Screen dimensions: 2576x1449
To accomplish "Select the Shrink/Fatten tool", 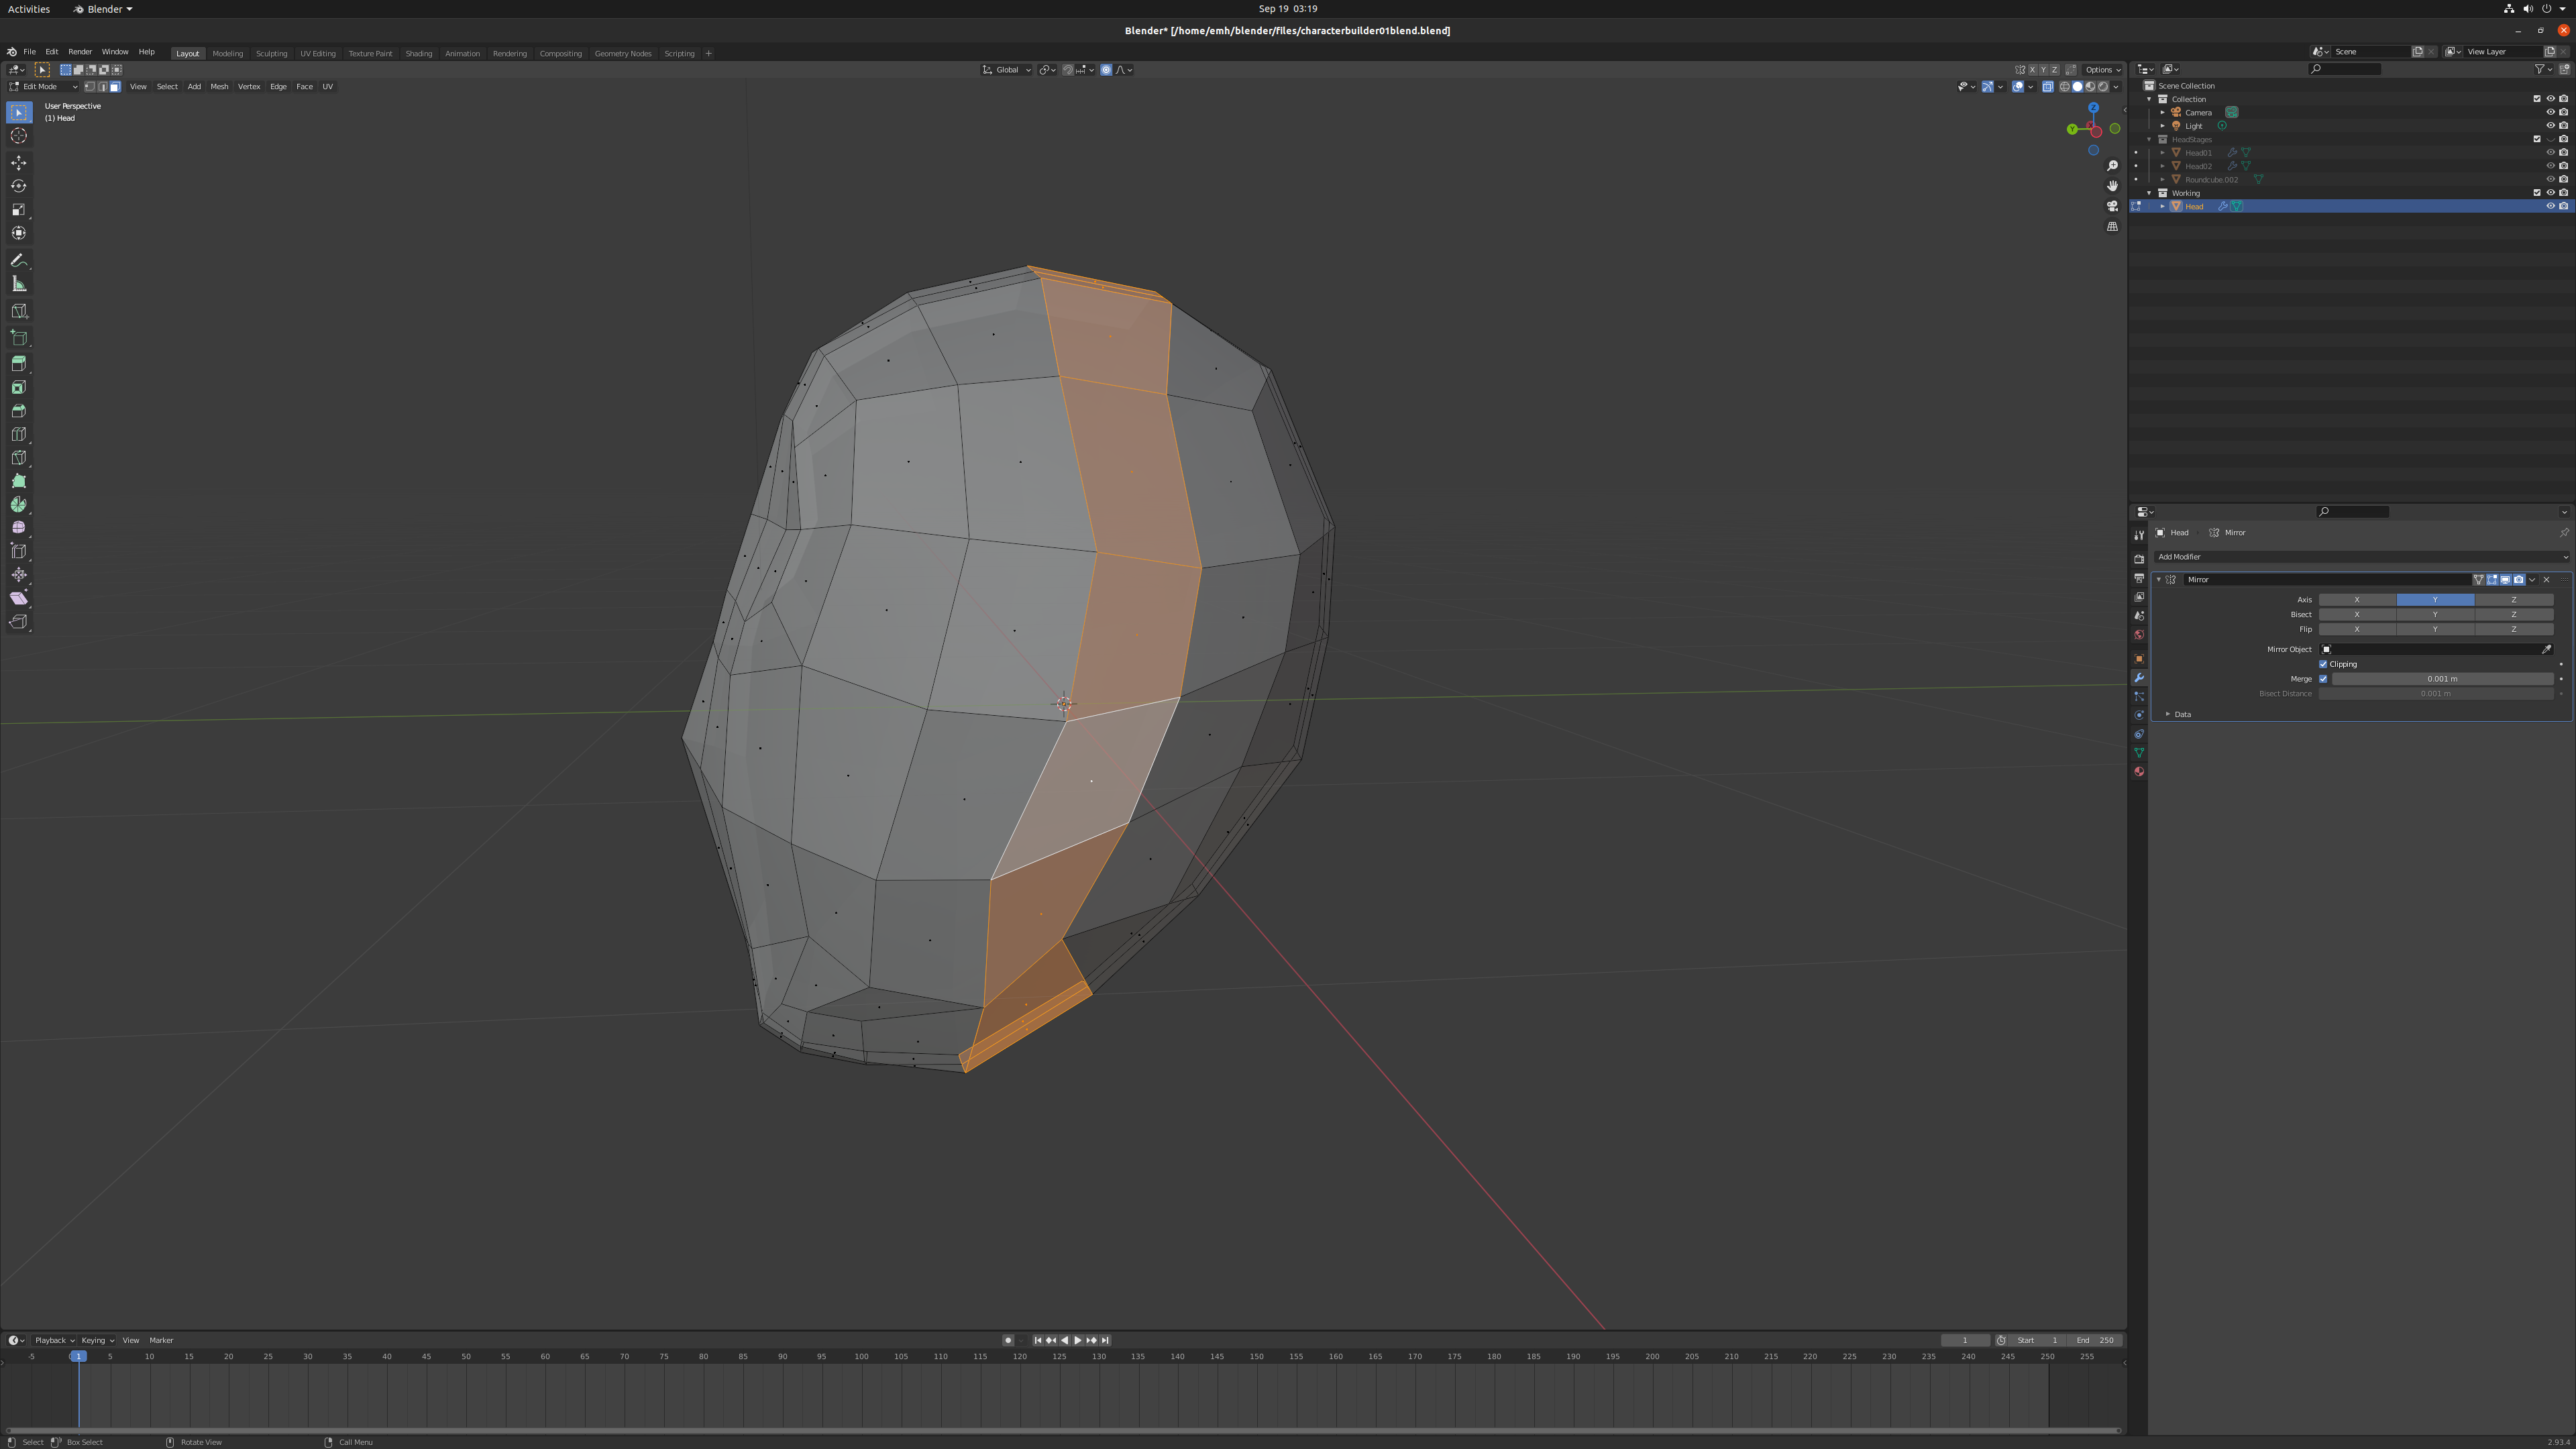I will (19, 575).
